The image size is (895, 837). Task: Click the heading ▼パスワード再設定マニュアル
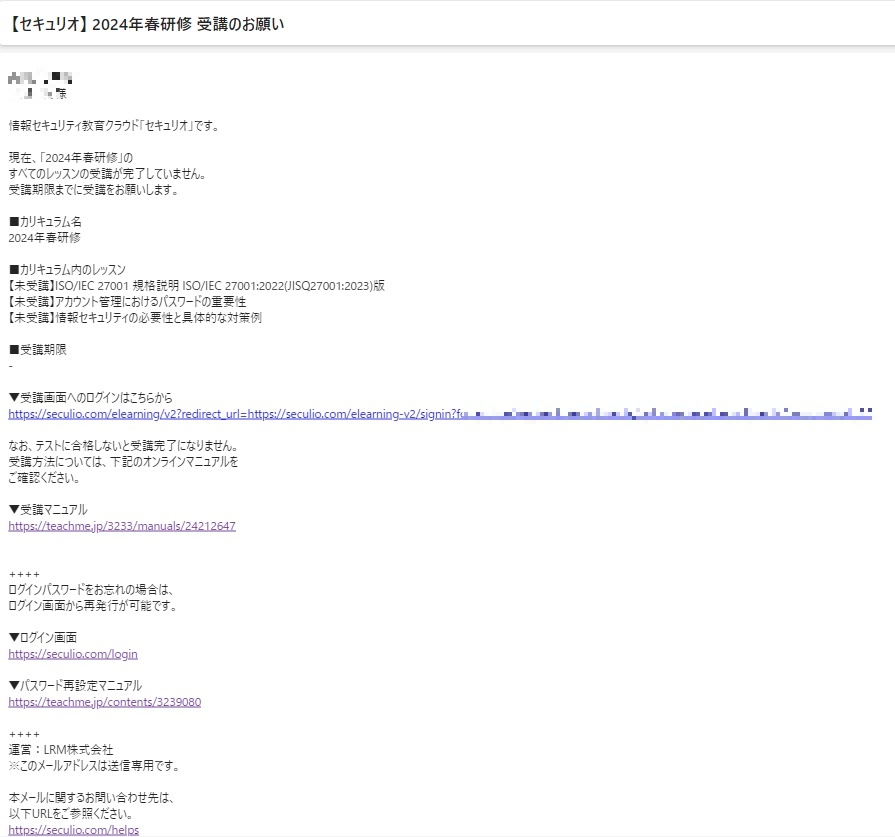pyautogui.click(x=75, y=685)
